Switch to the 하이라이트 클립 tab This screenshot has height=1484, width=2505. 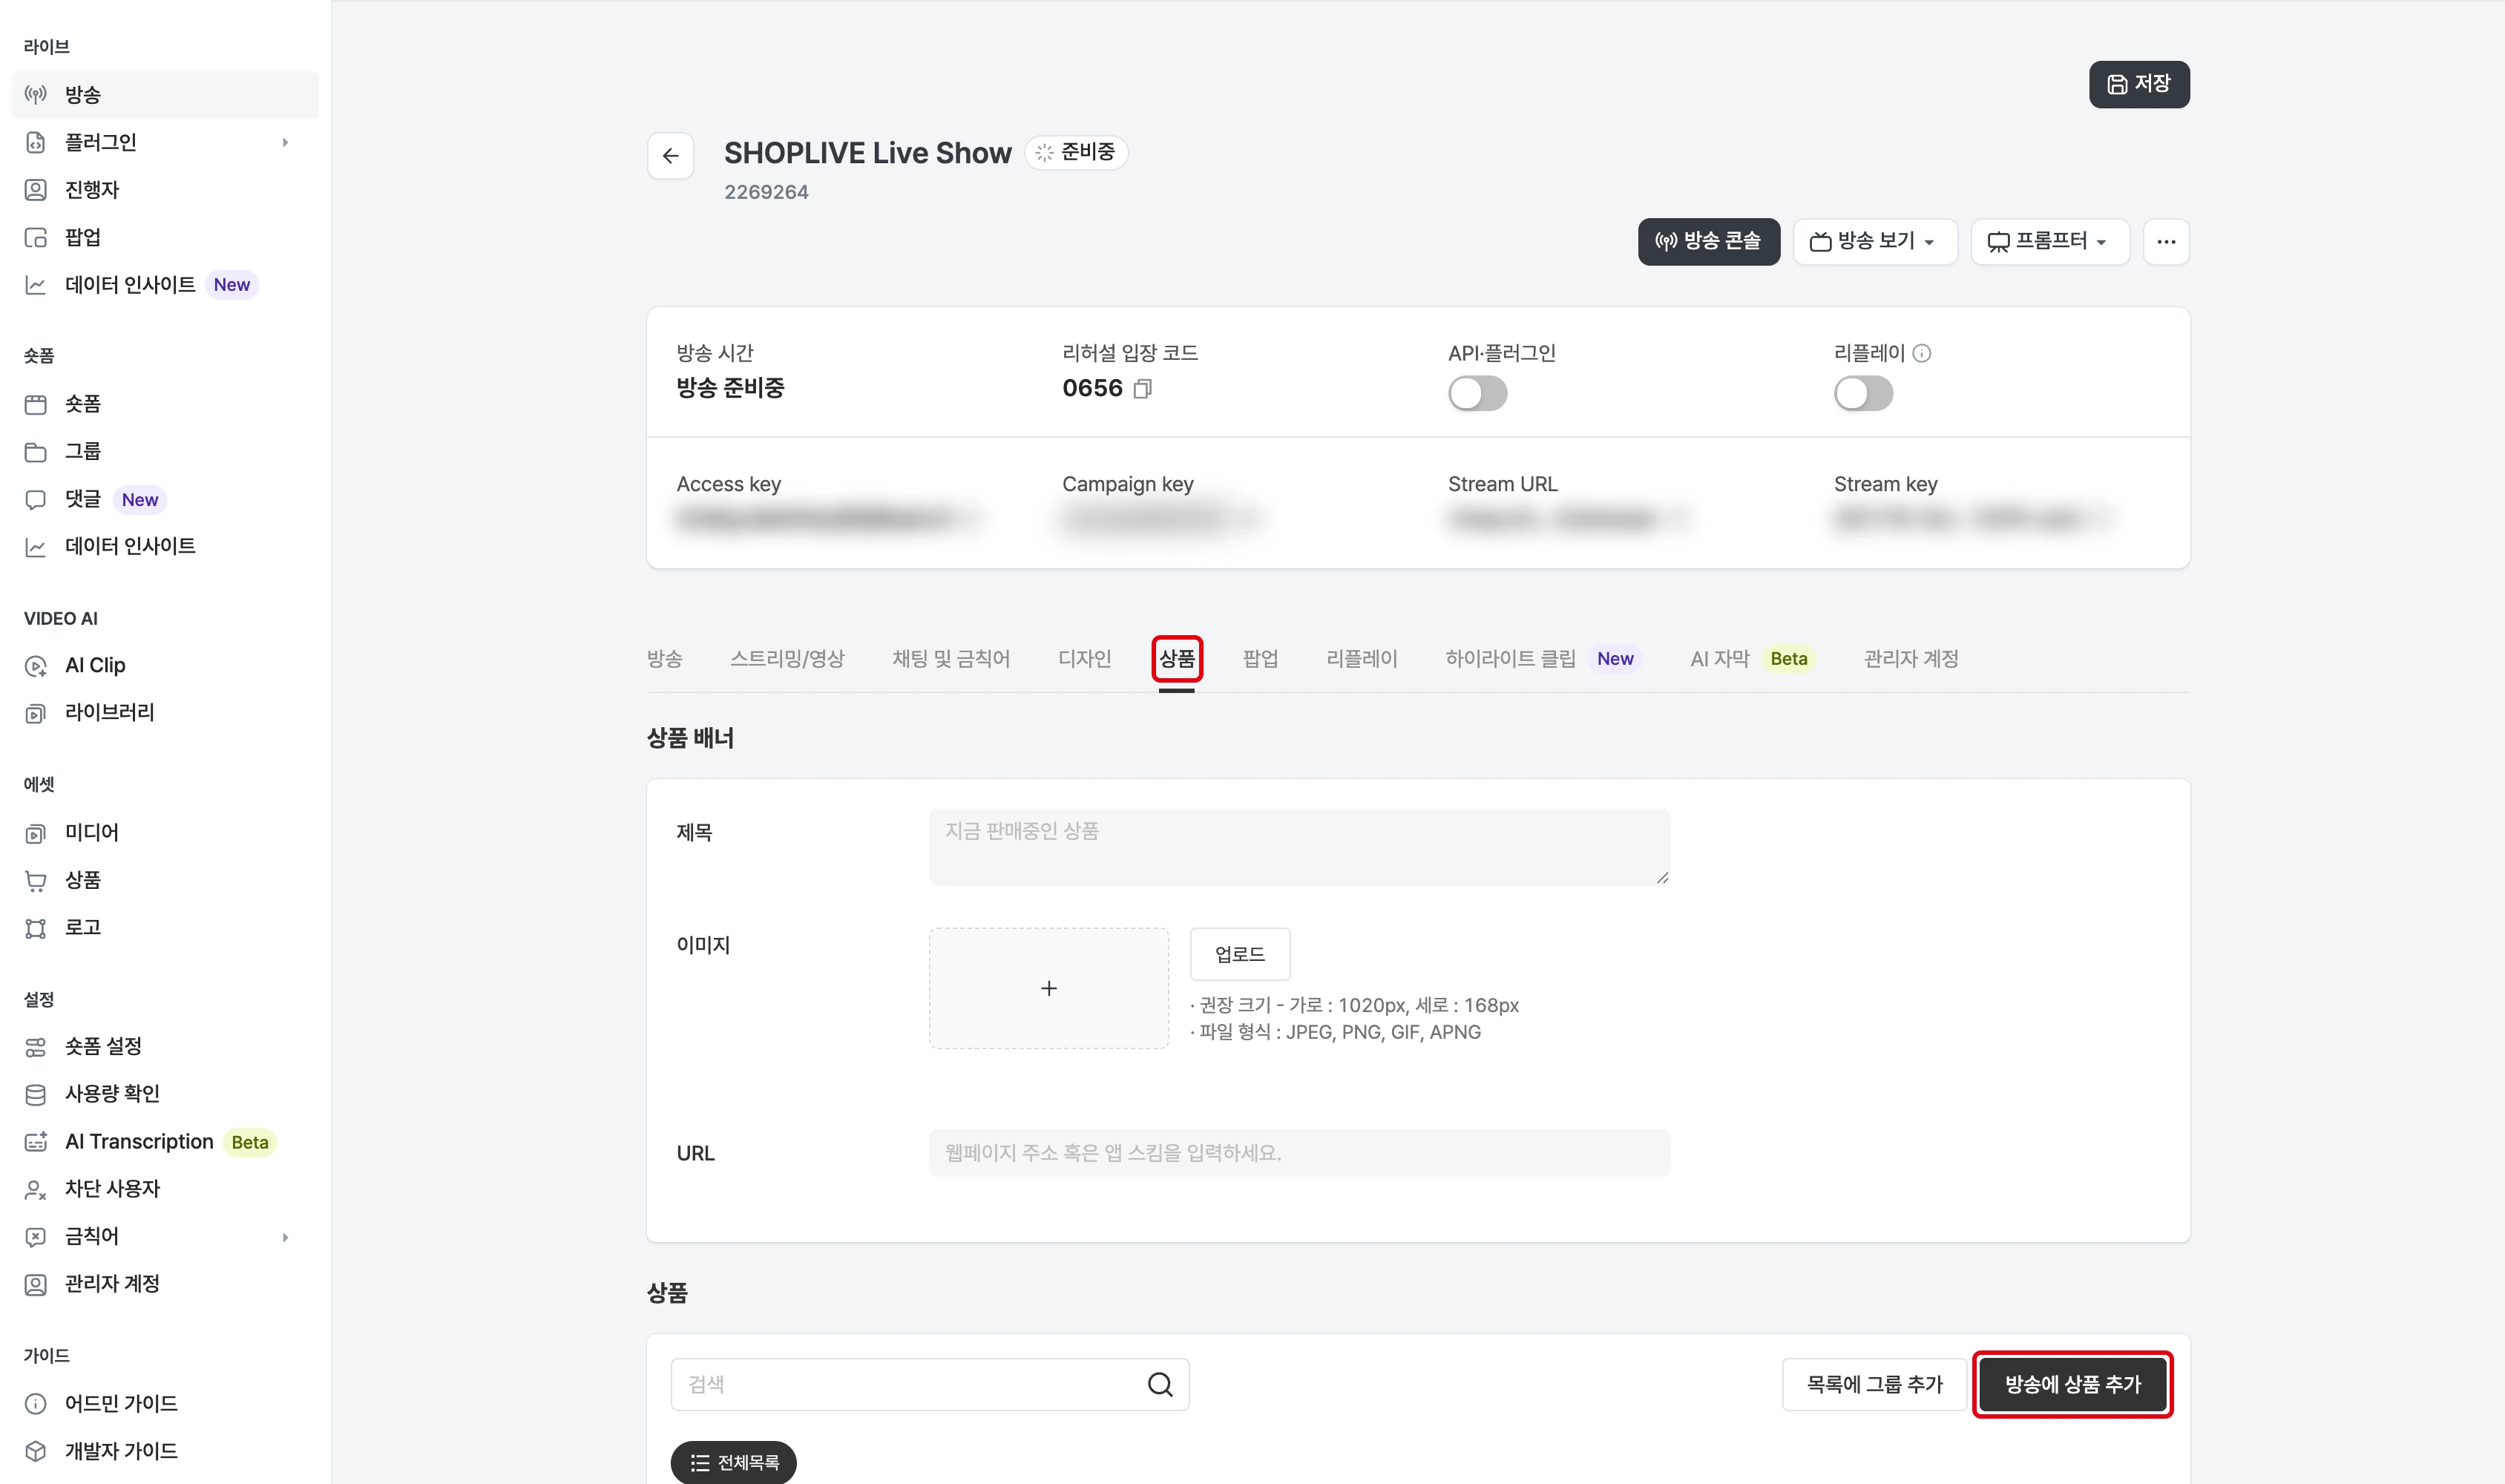pos(1510,659)
